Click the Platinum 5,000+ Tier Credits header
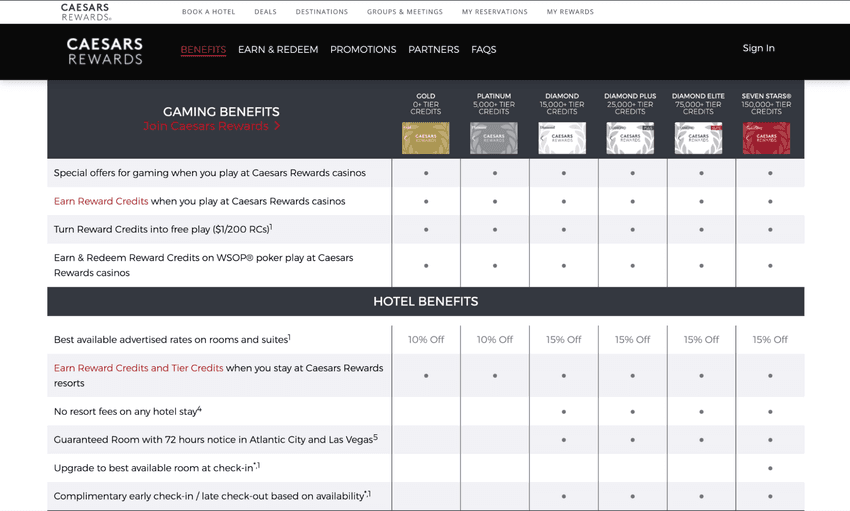The image size is (850, 511). 494,104
